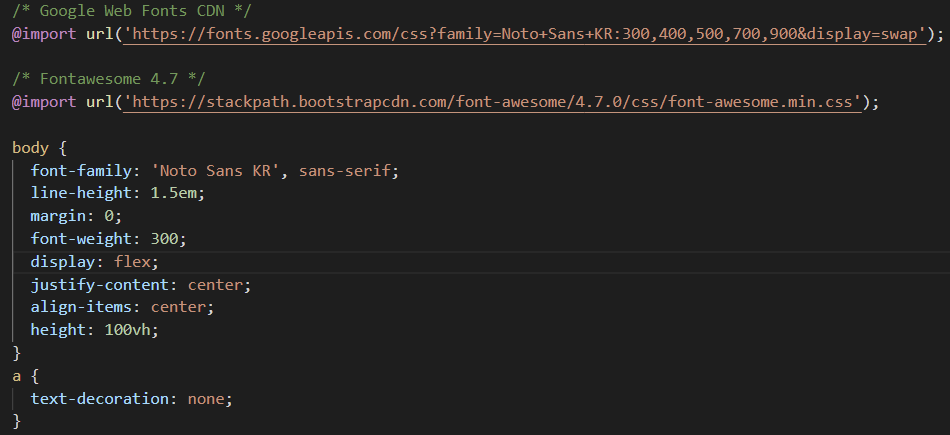This screenshot has width=950, height=435.
Task: Click the 100vh value
Action: pos(127,330)
